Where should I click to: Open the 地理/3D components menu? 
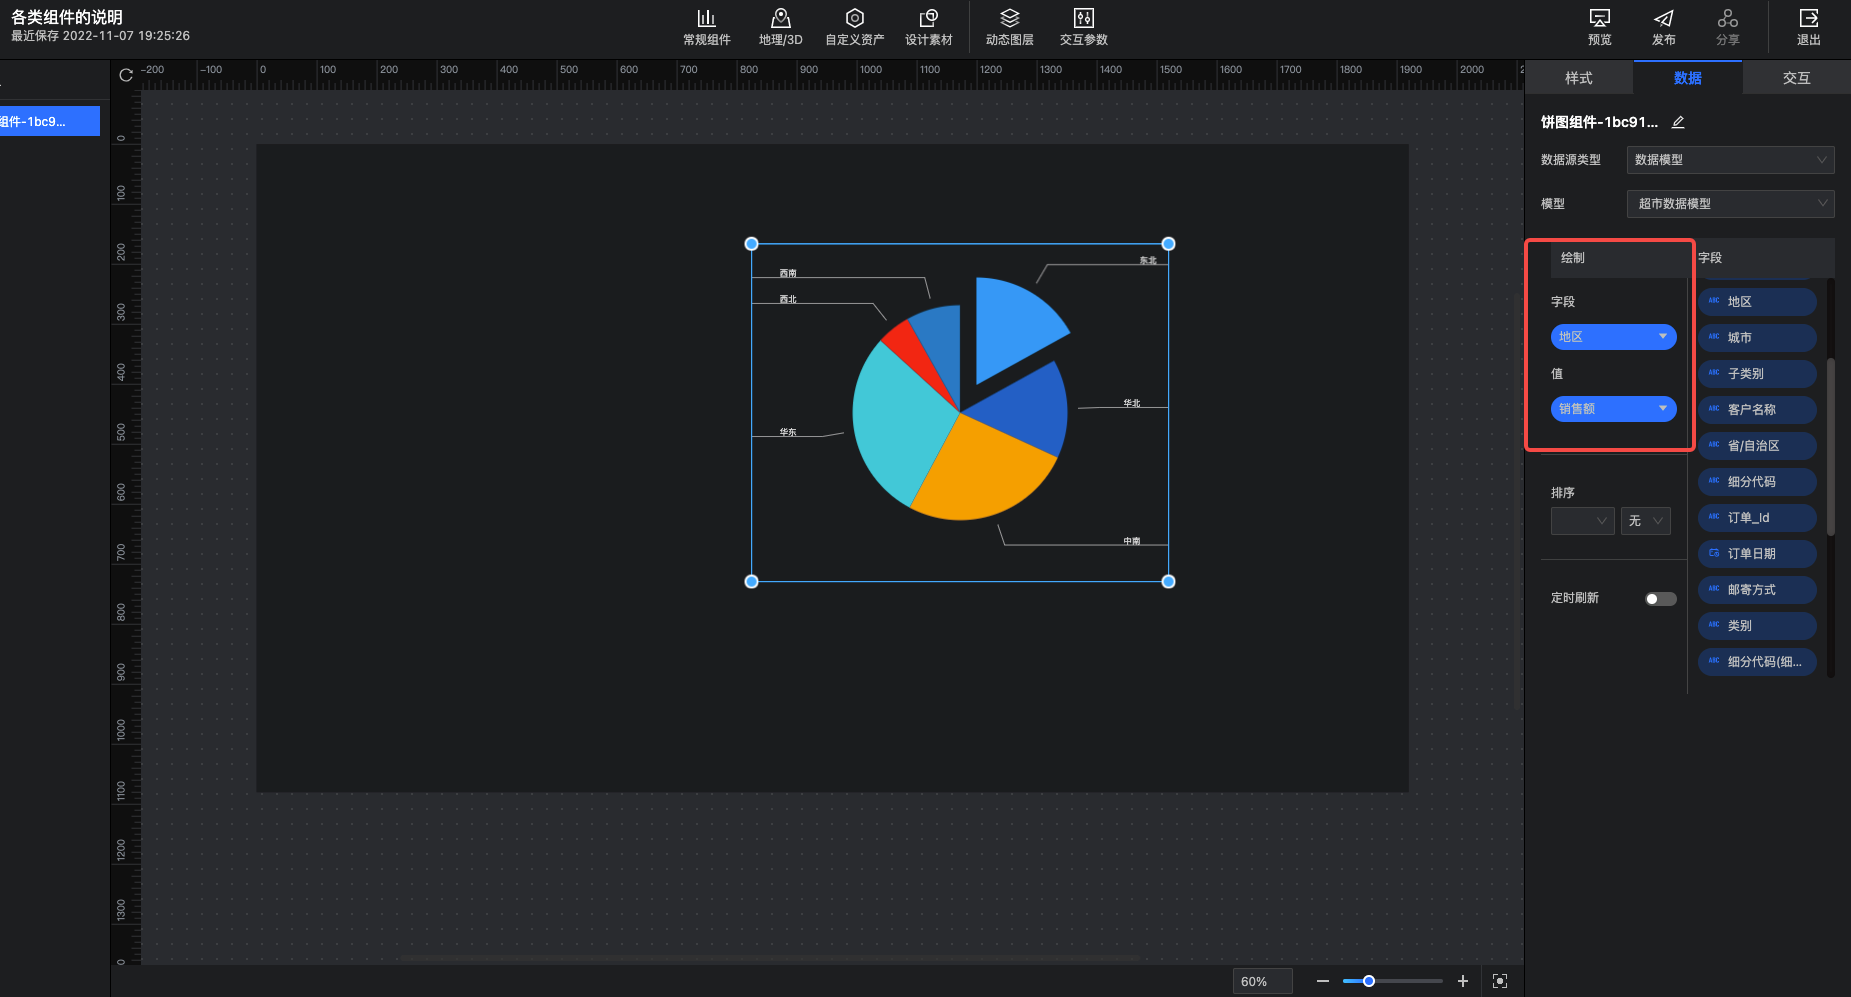click(780, 27)
